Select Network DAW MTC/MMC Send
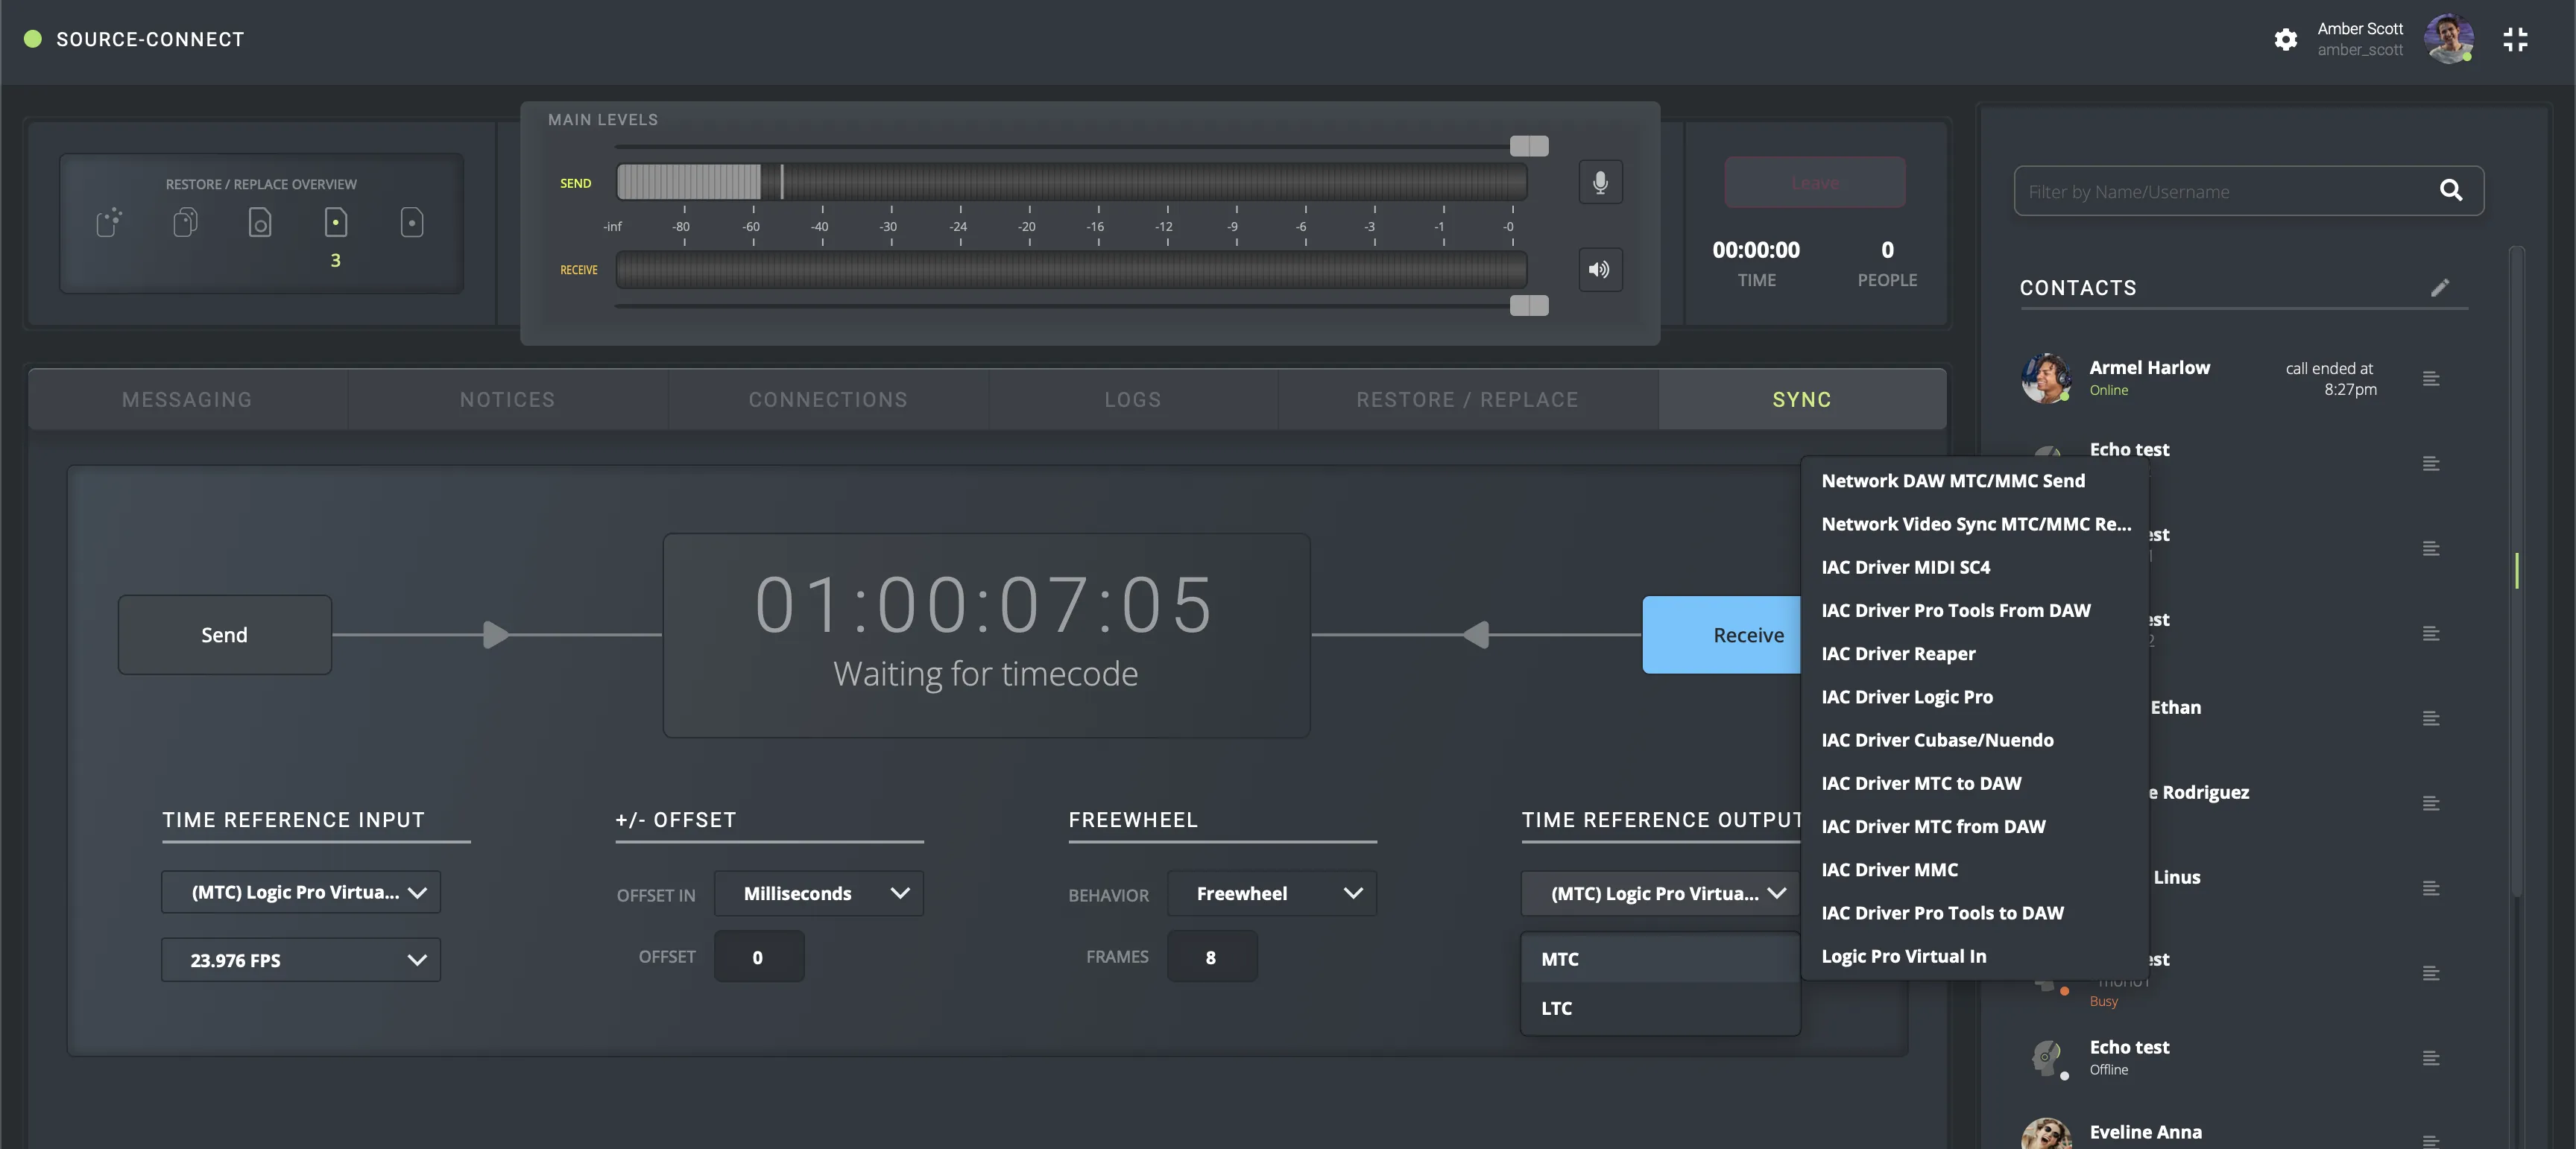2576x1149 pixels. (x=1975, y=481)
